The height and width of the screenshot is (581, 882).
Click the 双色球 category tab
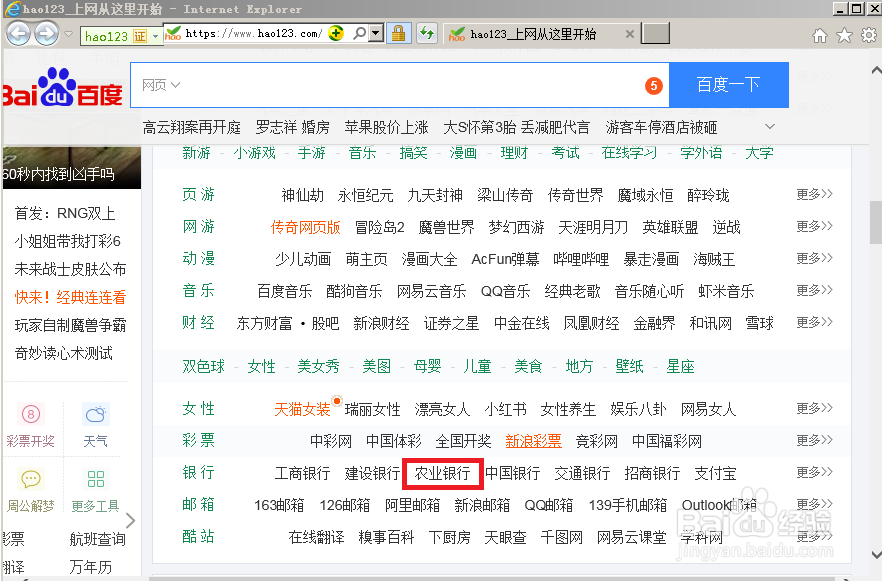tap(204, 367)
